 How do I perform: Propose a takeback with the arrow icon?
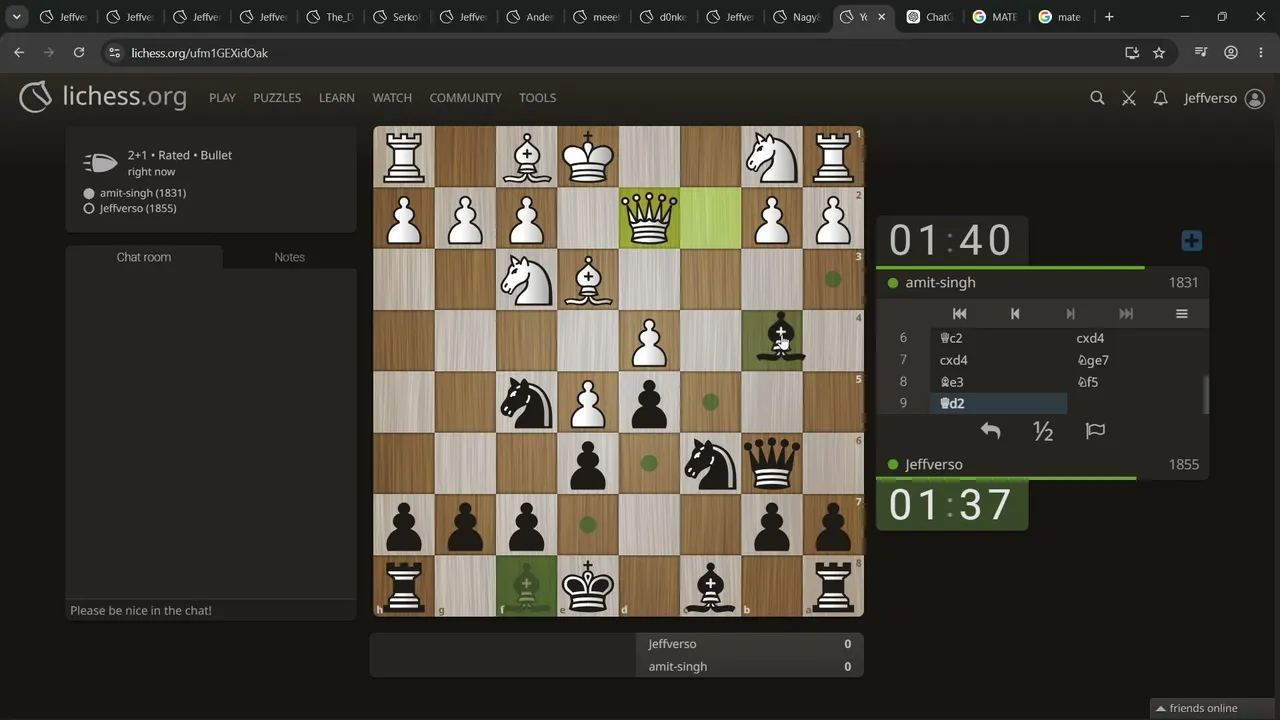coord(990,431)
